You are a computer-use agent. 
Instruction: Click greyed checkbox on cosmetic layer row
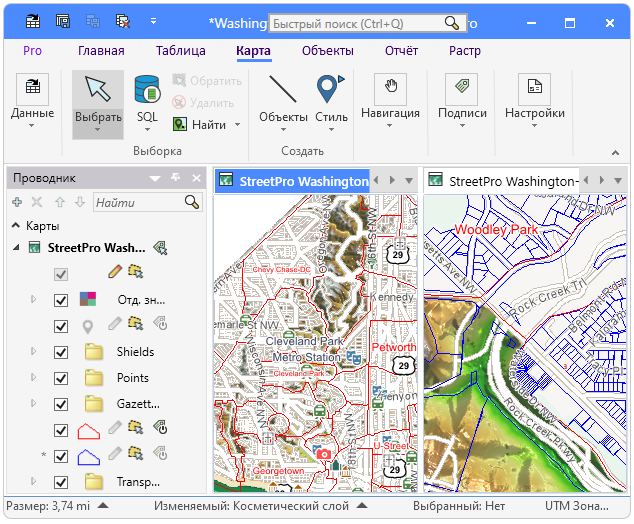[61, 275]
